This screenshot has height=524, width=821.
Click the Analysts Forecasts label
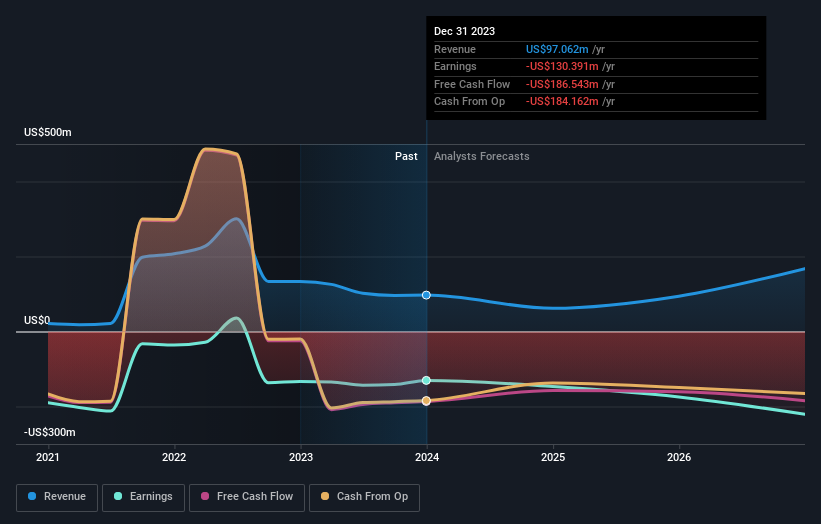[x=482, y=156]
